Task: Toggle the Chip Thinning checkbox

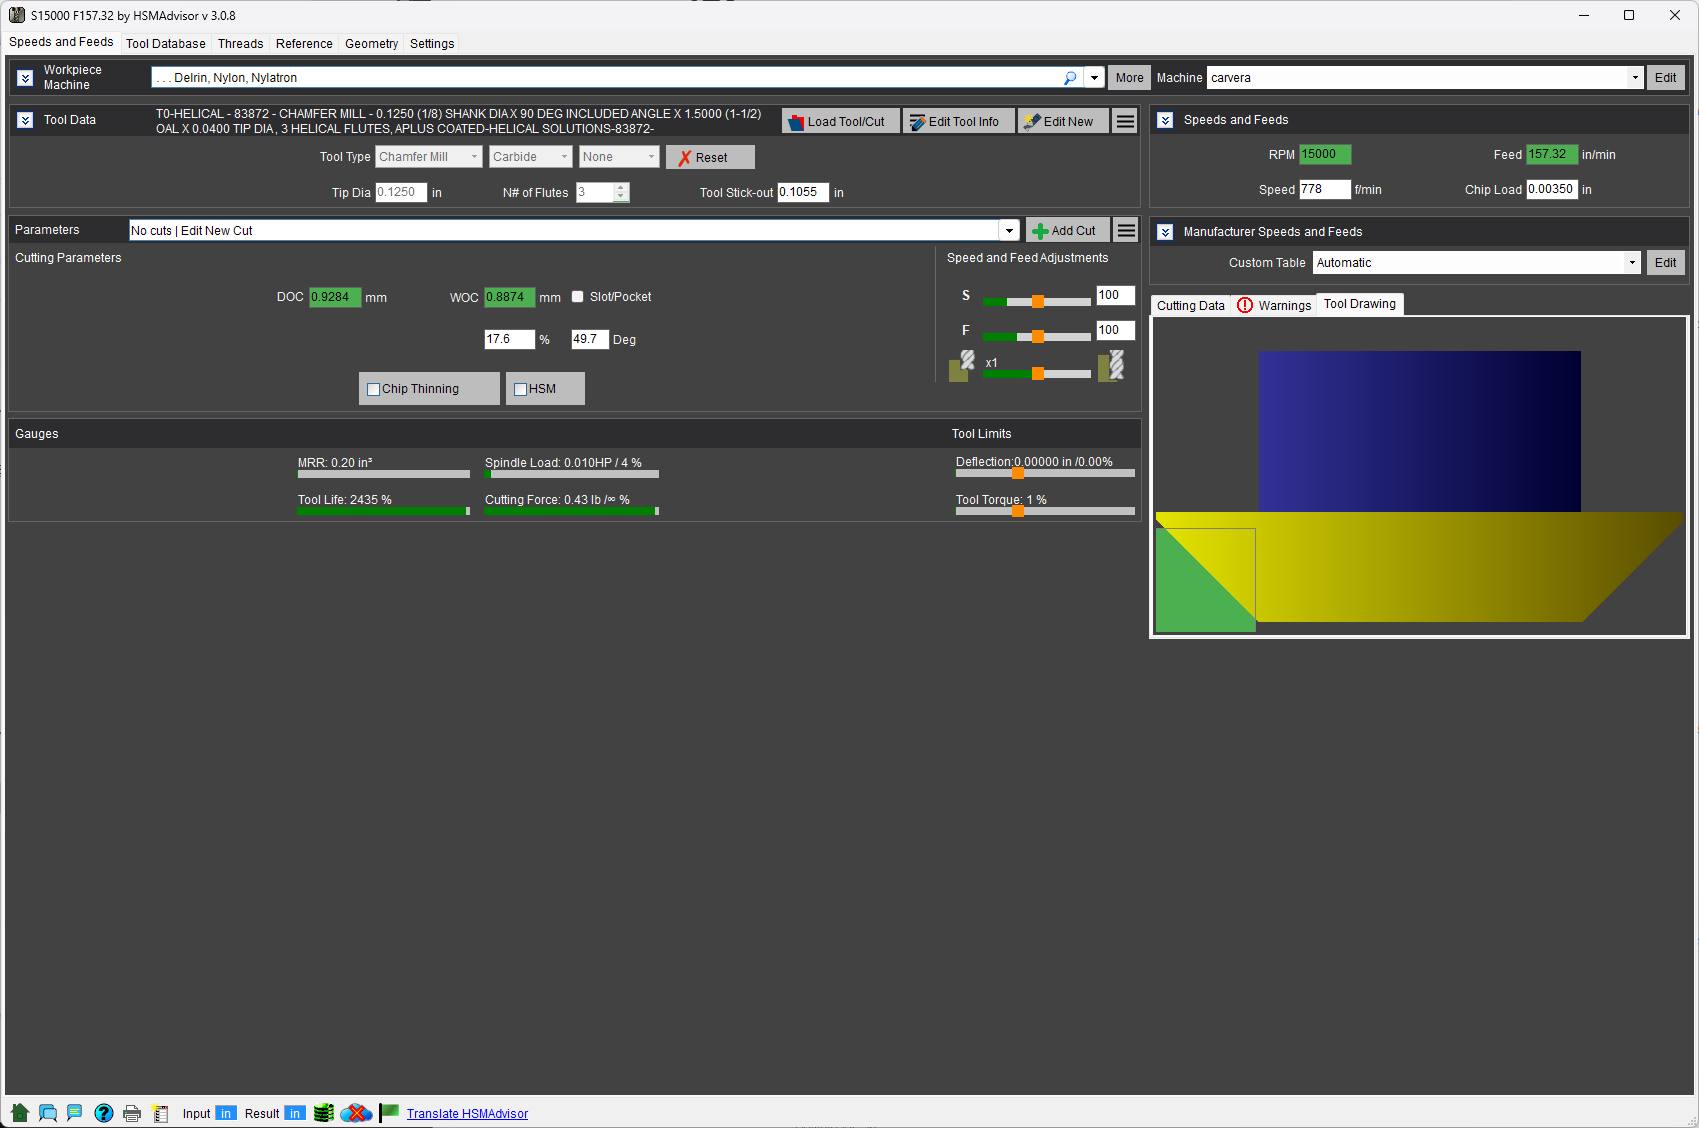Action: [374, 389]
